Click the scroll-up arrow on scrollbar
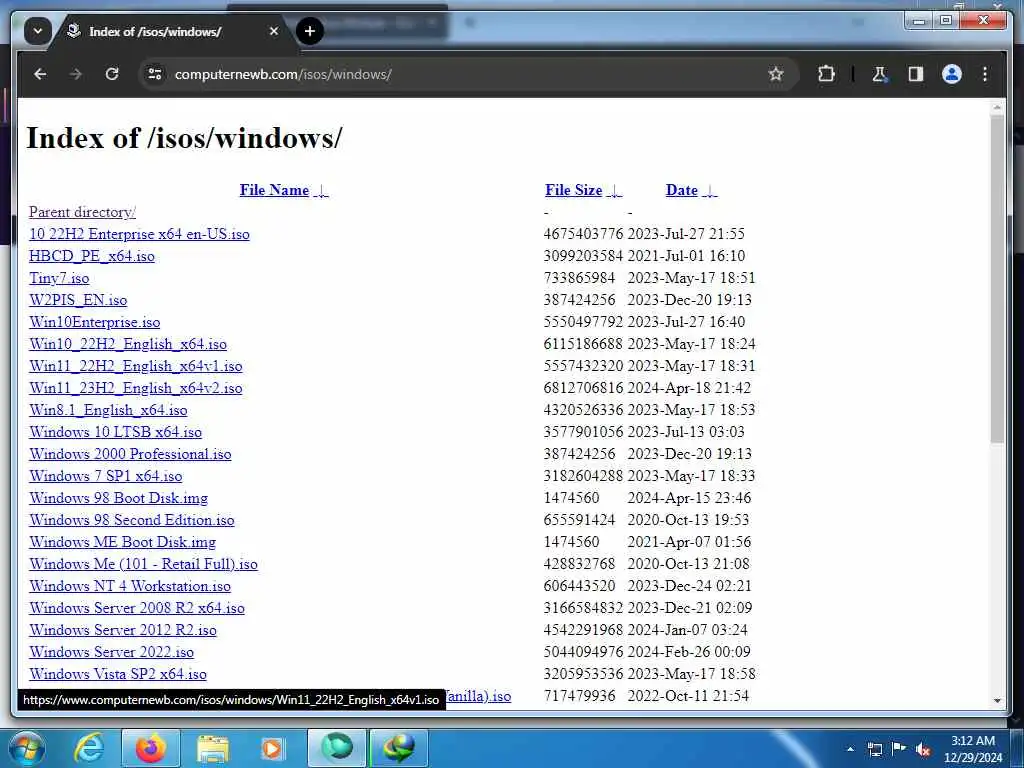The image size is (1024, 768). [x=997, y=106]
